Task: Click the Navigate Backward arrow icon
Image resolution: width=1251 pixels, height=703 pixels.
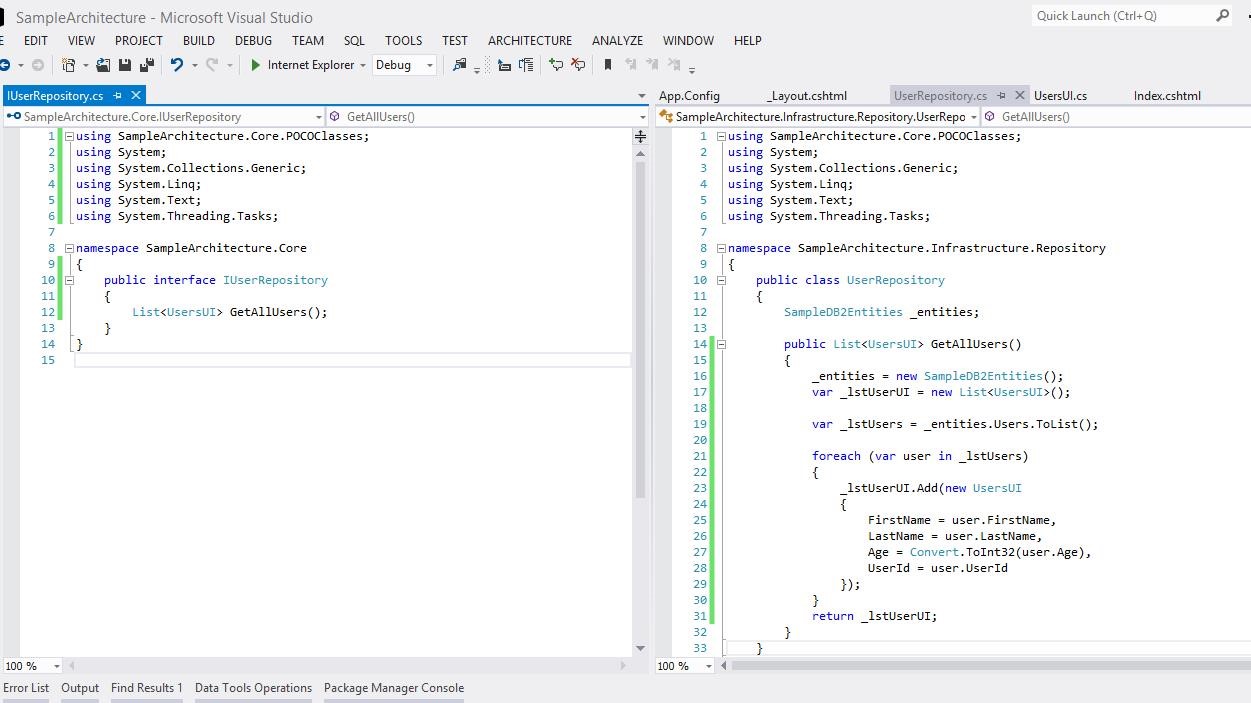Action: (5, 65)
